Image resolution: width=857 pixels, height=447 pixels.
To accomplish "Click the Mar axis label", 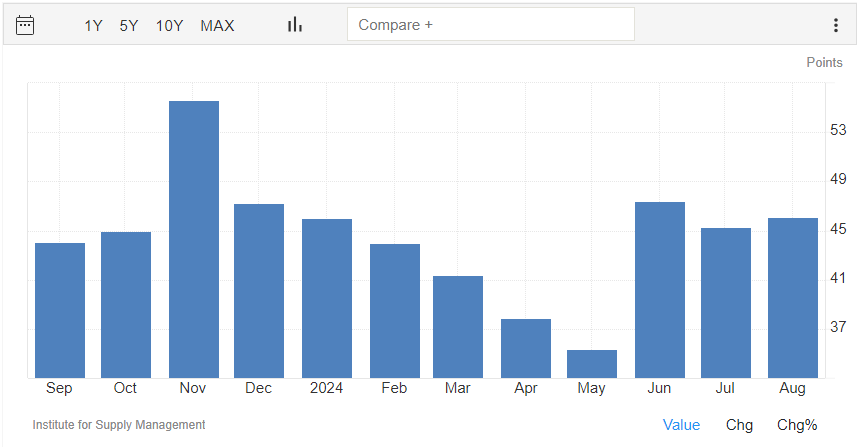I will point(457,388).
